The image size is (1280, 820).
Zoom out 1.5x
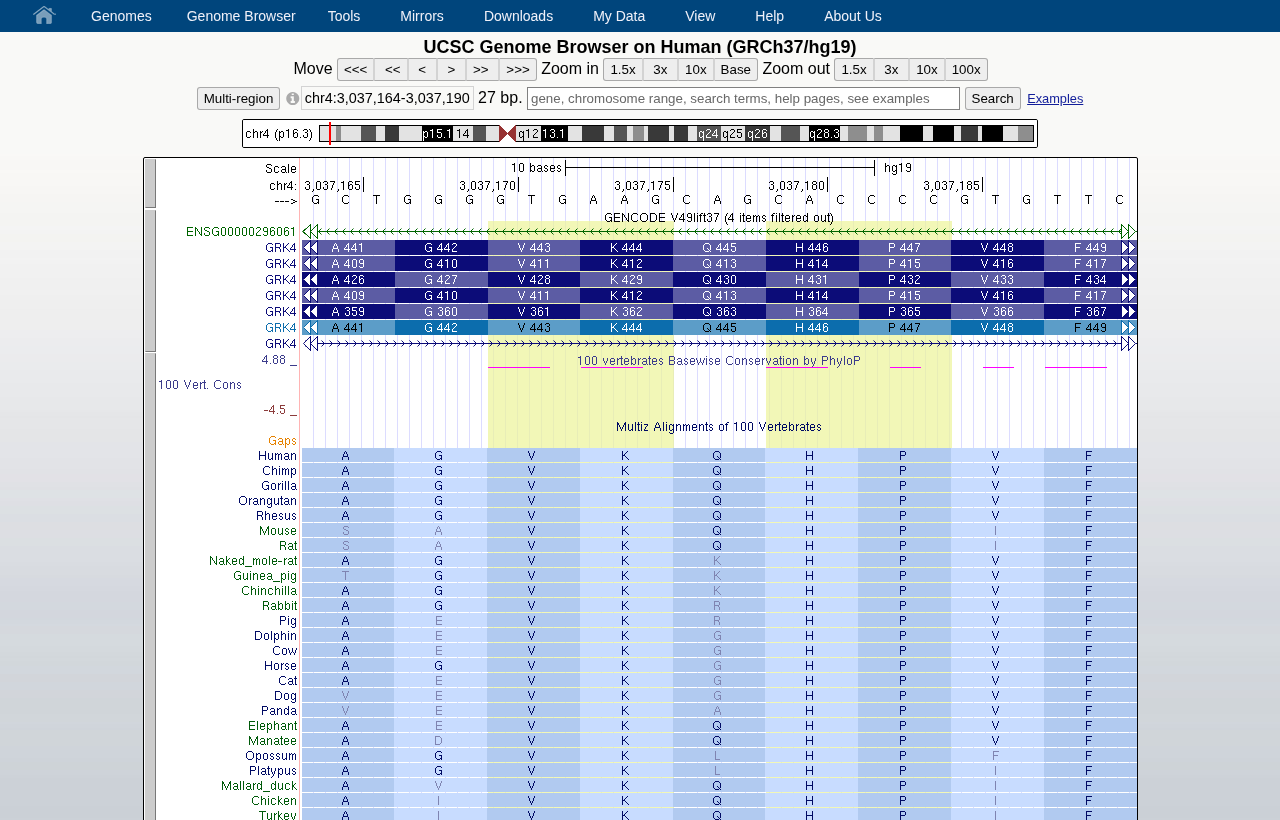[854, 70]
